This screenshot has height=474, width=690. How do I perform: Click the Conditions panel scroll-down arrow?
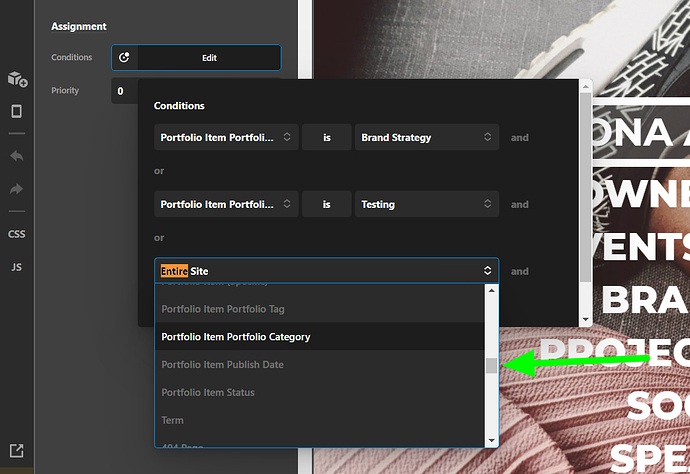tap(585, 320)
